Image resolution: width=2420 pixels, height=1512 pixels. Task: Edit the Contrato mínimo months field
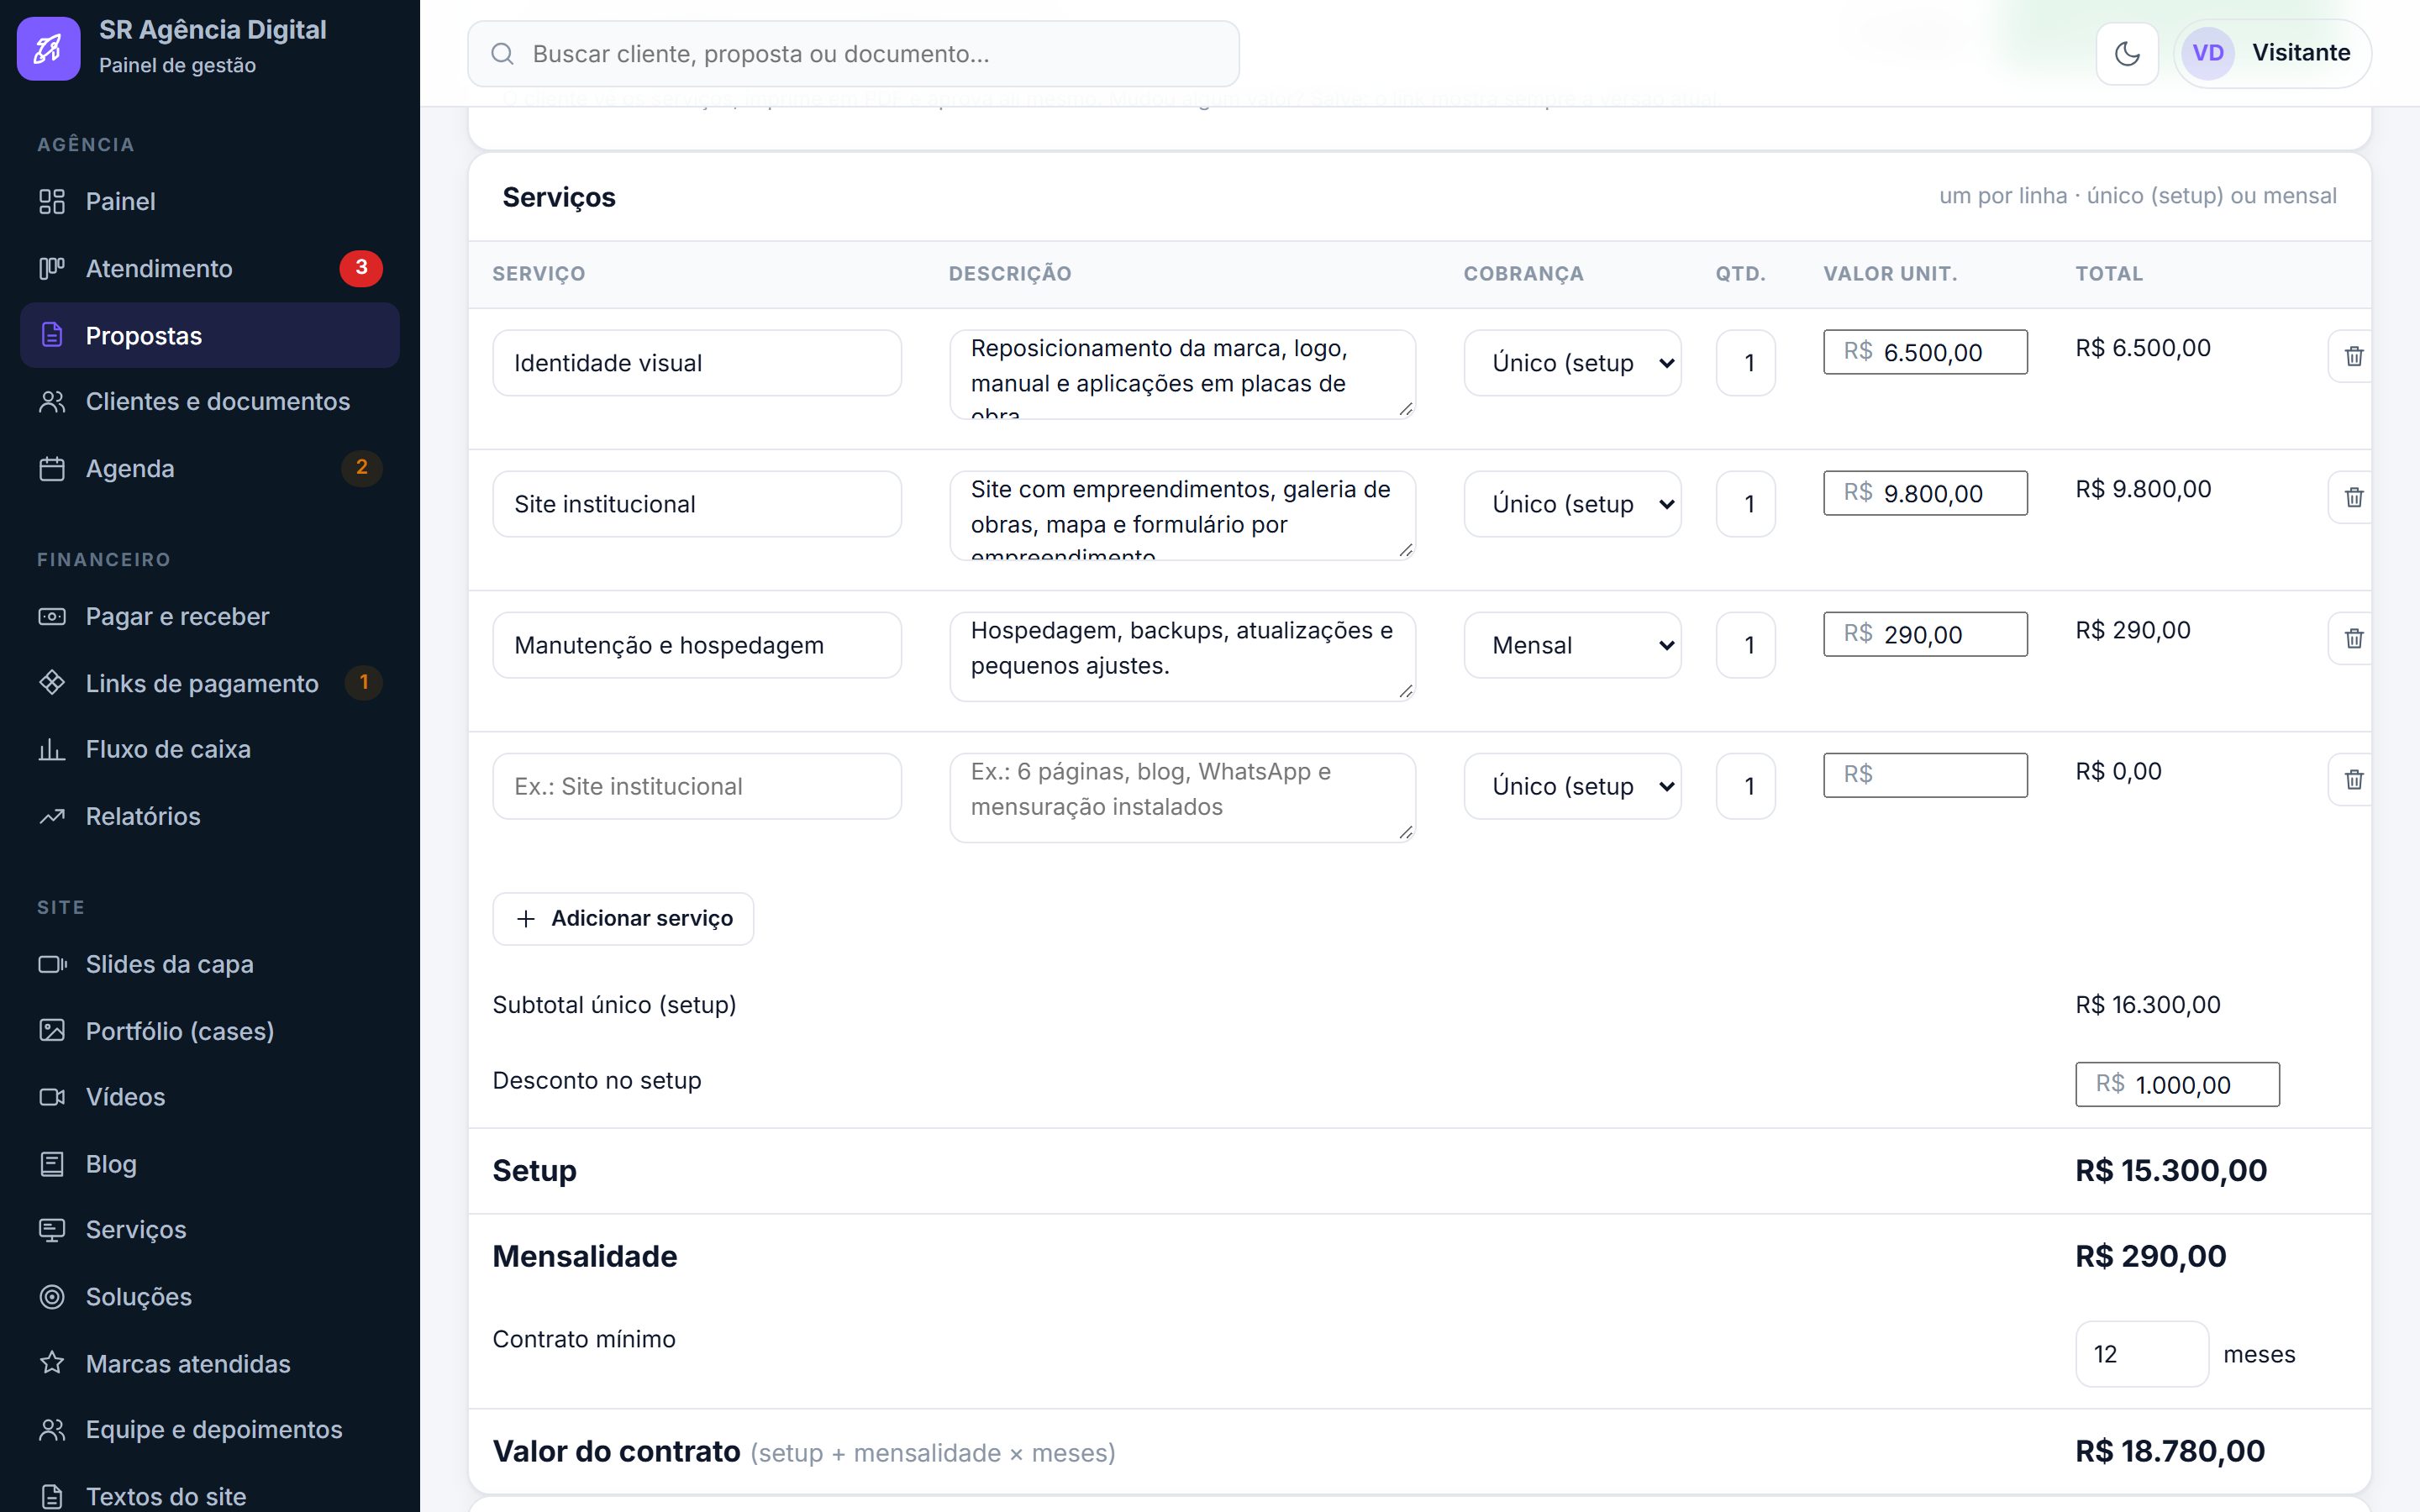click(x=2142, y=1354)
